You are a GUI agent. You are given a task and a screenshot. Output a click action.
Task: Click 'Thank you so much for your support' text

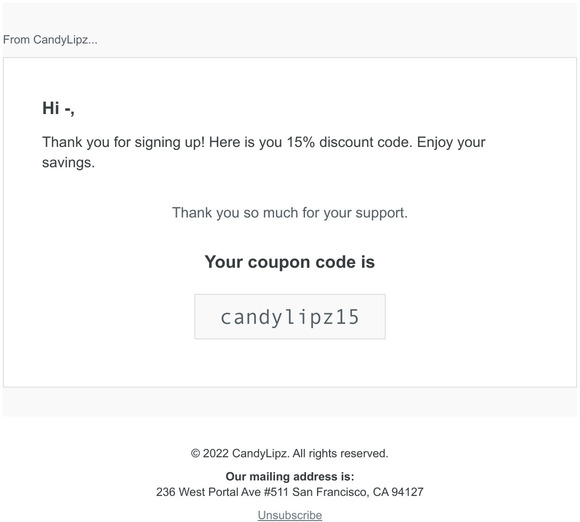pos(290,213)
